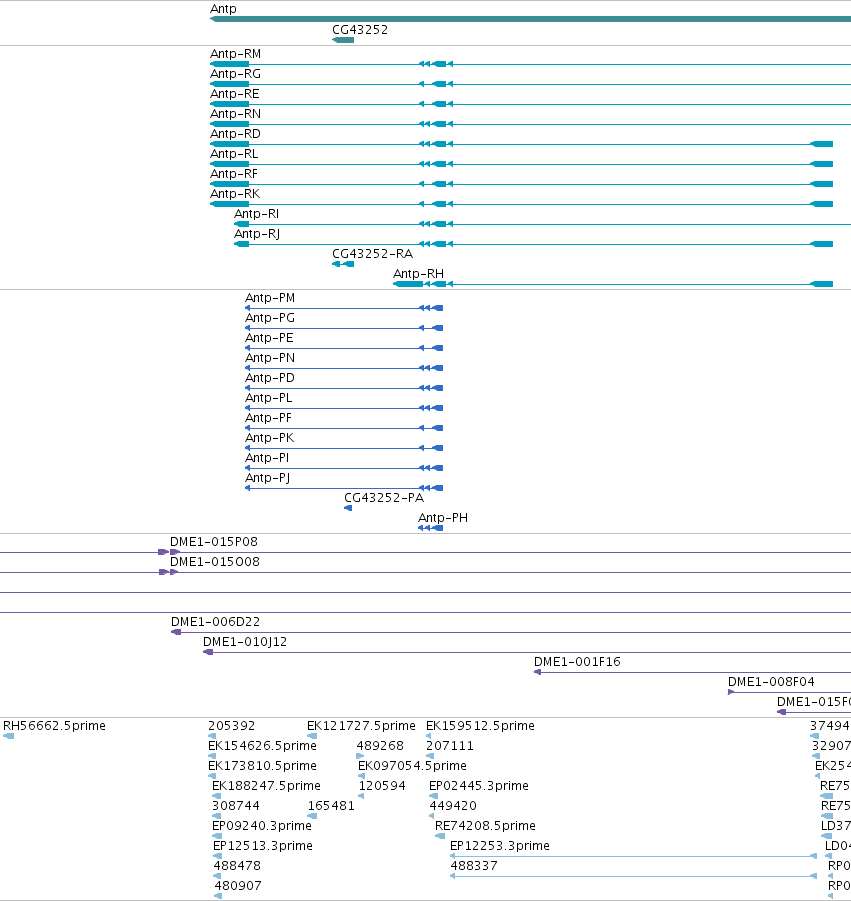This screenshot has width=851, height=901.
Task: Click the 488478 EST label
Action: coord(237,865)
